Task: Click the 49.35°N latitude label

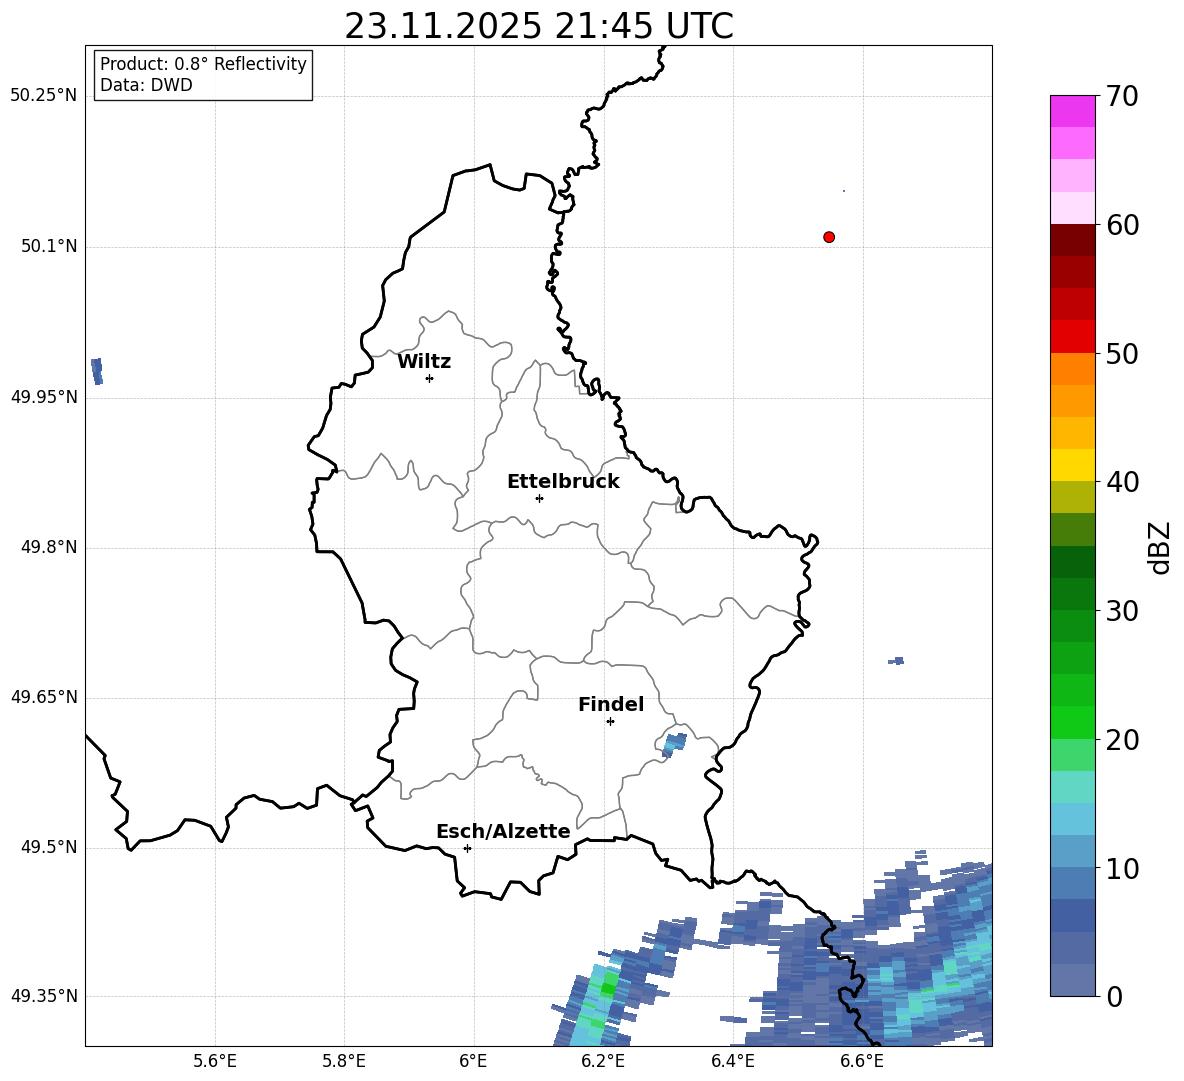Action: 44,996
